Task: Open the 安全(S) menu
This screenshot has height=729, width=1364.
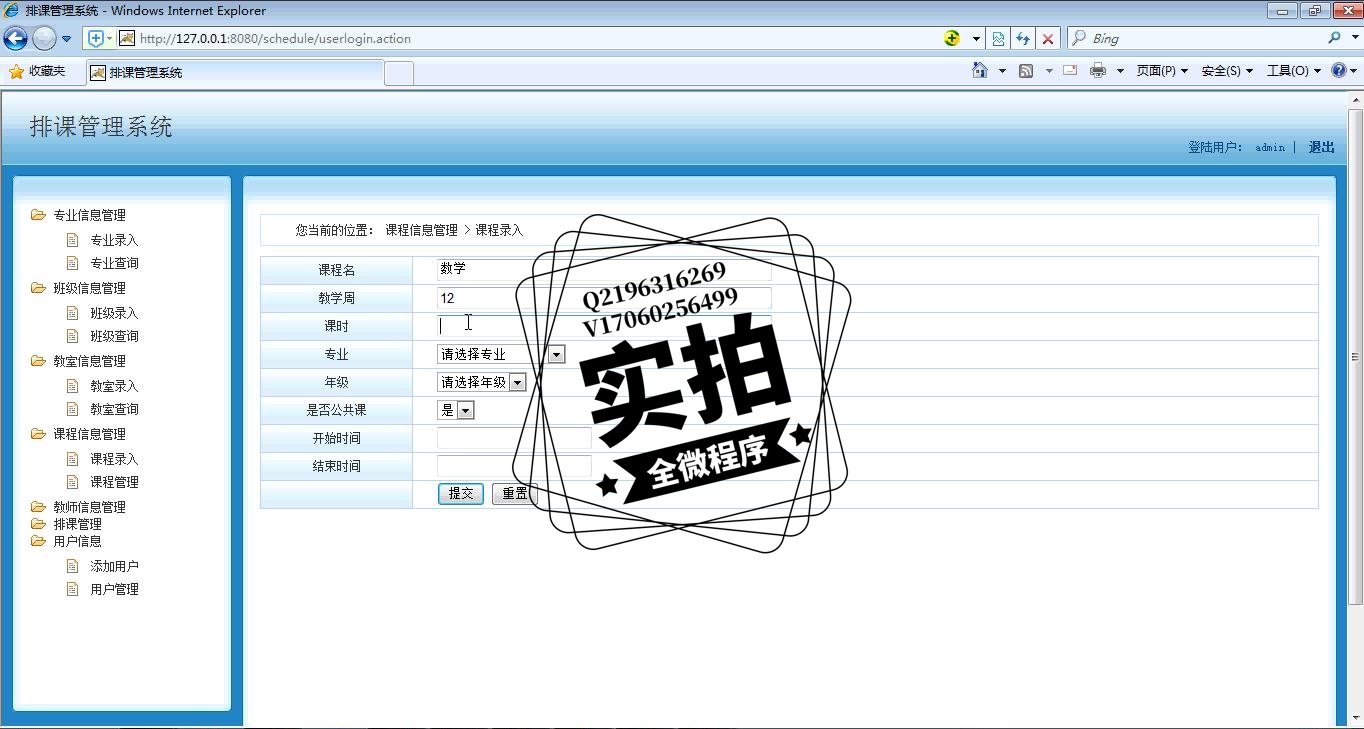Action: [x=1227, y=71]
